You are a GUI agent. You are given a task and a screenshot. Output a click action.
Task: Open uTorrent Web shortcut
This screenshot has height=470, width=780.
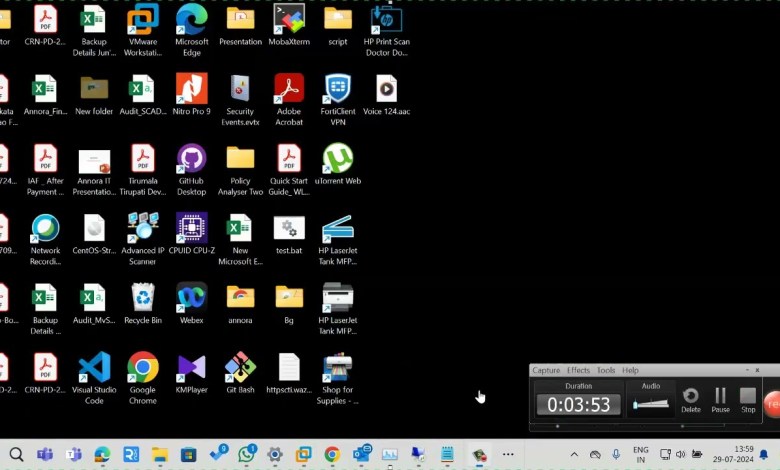pyautogui.click(x=338, y=164)
